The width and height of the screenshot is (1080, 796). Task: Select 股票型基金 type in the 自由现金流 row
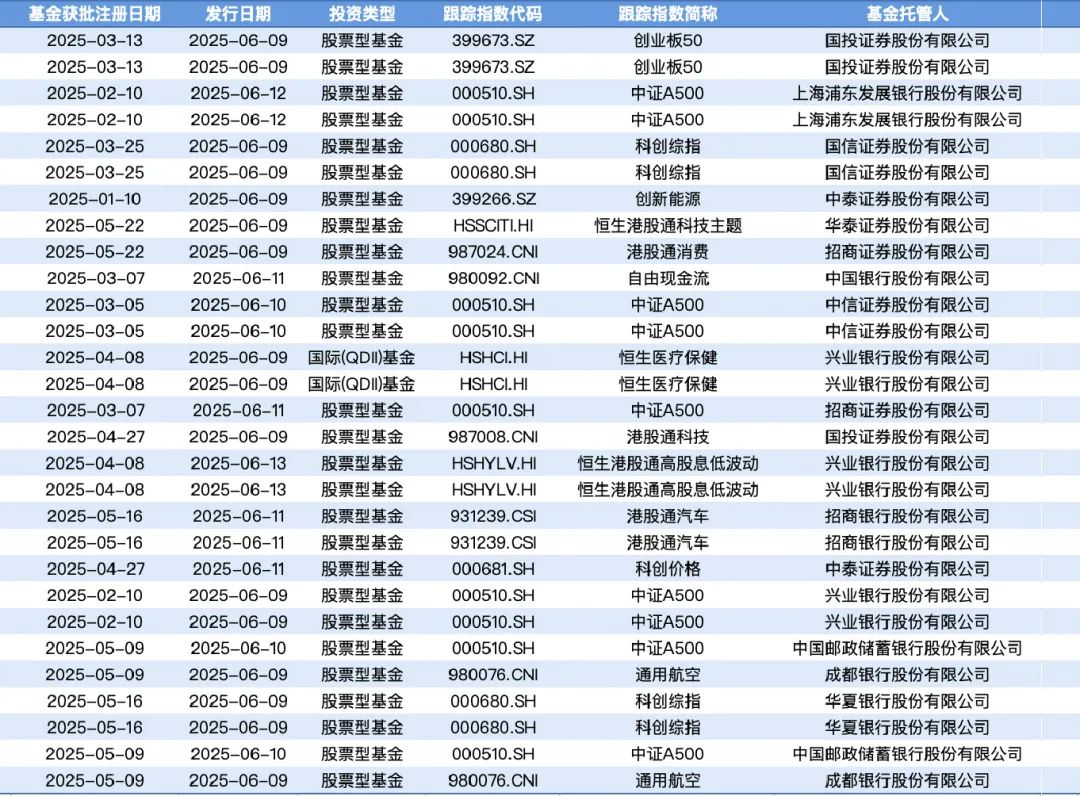(362, 278)
